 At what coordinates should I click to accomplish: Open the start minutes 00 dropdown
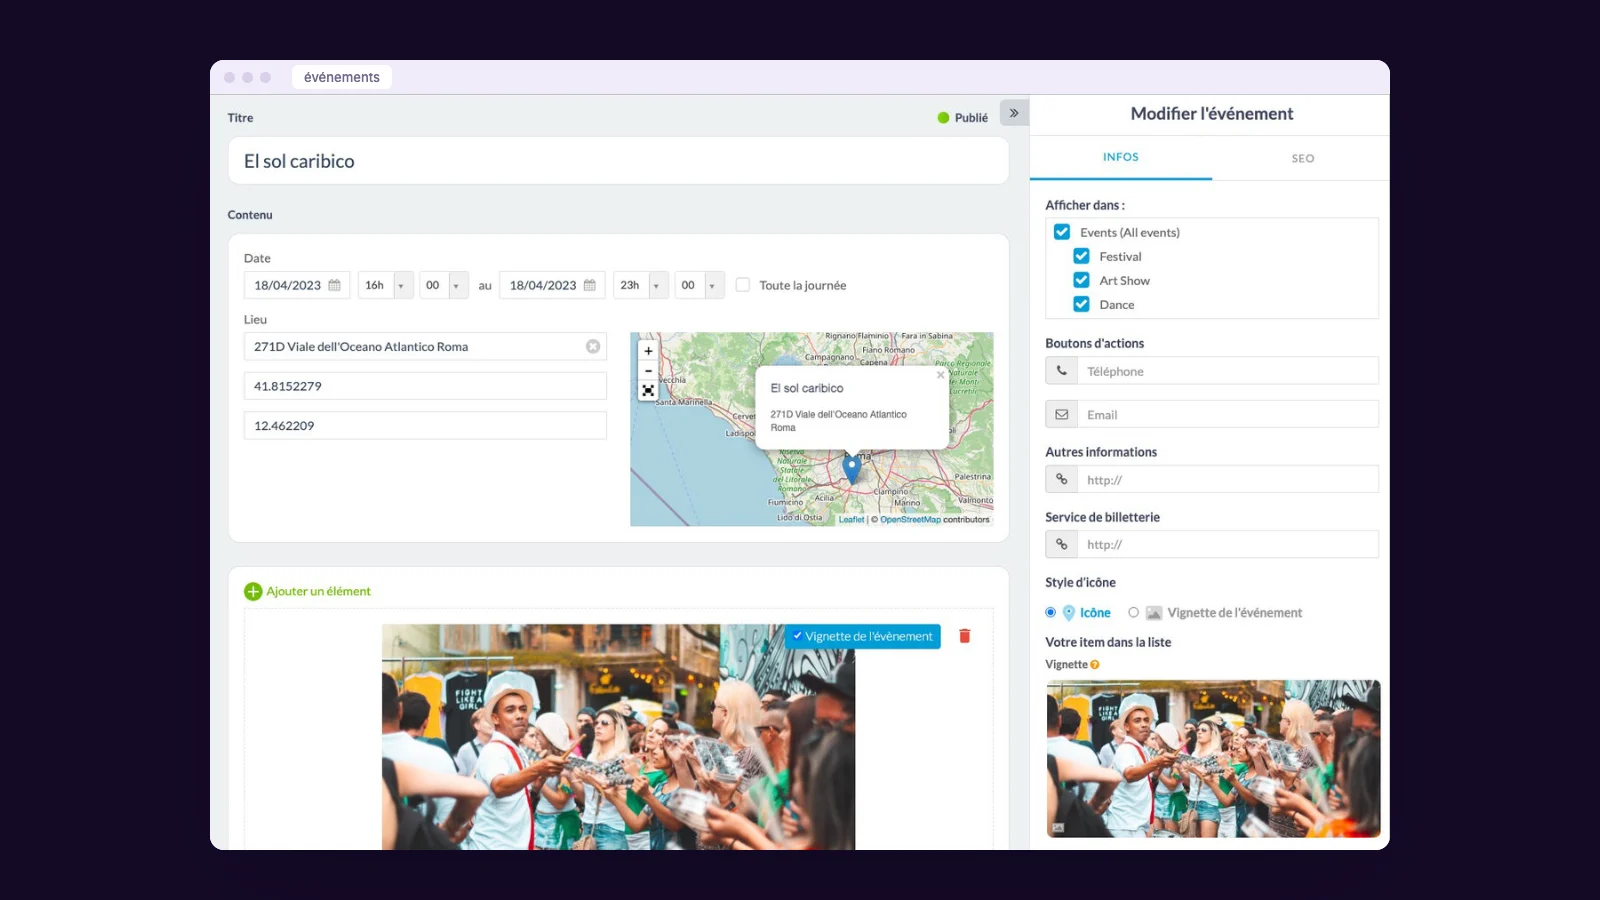pos(444,285)
